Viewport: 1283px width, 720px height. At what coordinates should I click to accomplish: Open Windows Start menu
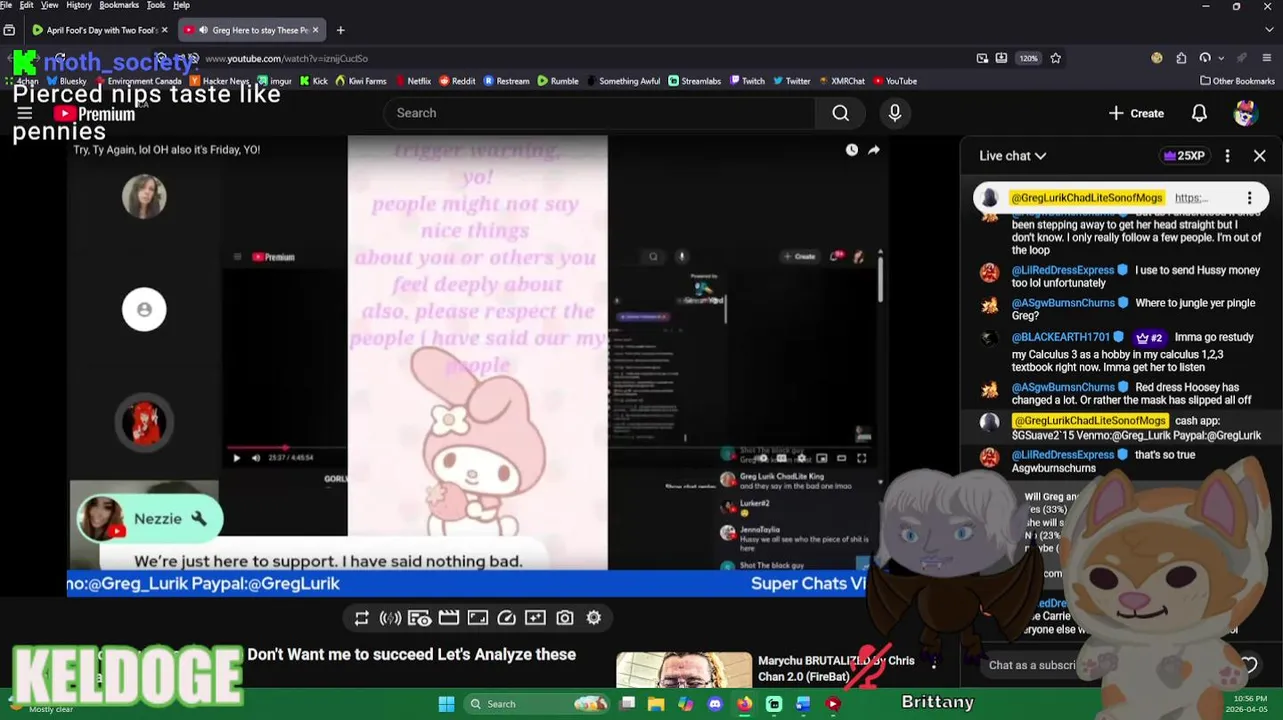coord(446,704)
